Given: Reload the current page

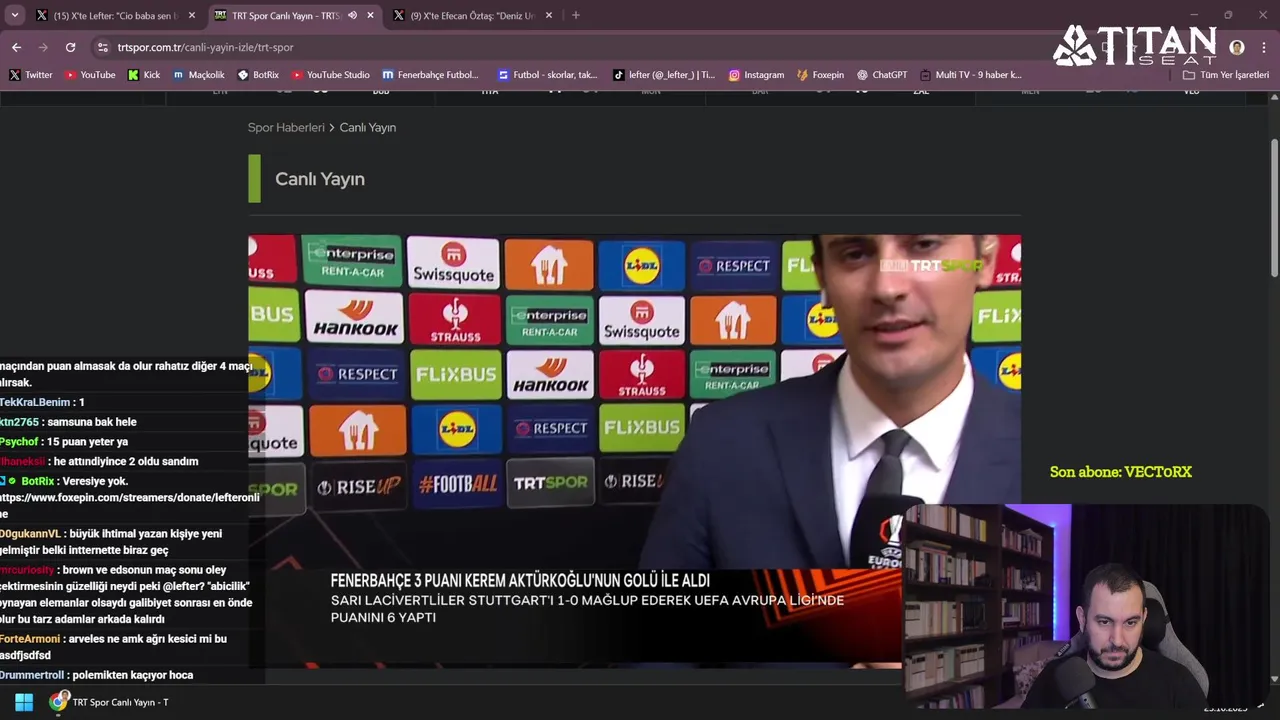Looking at the screenshot, I should point(70,47).
